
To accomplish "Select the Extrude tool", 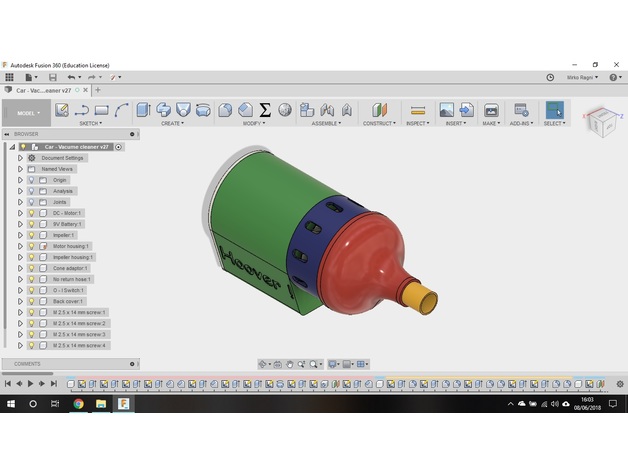I will tap(143, 110).
